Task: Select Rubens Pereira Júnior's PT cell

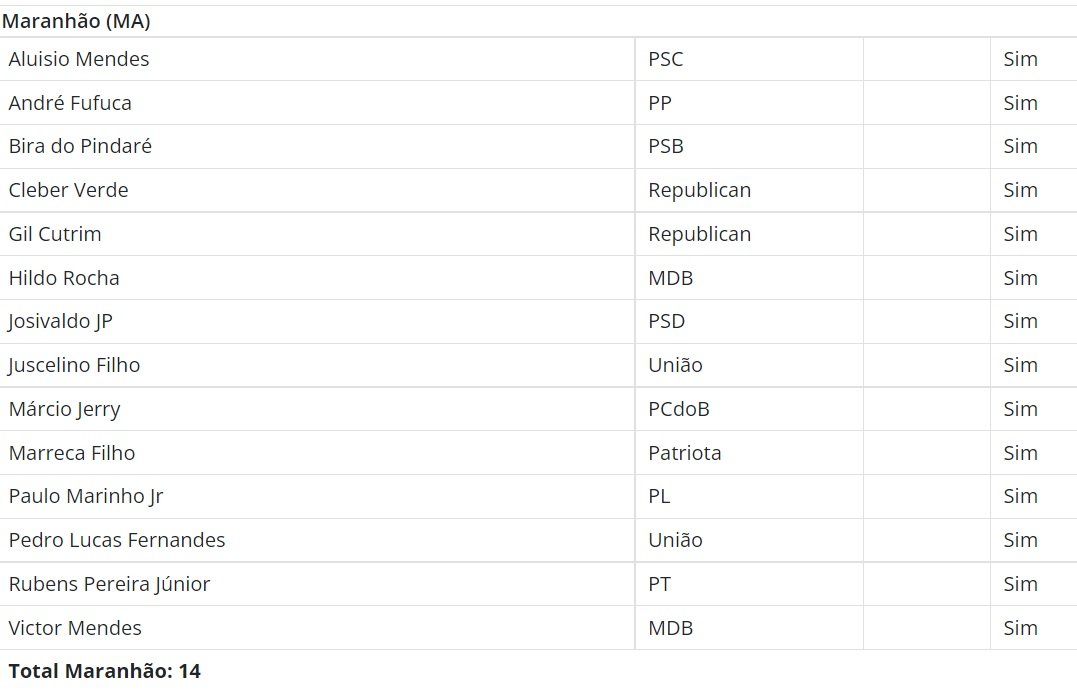Action: [749, 585]
